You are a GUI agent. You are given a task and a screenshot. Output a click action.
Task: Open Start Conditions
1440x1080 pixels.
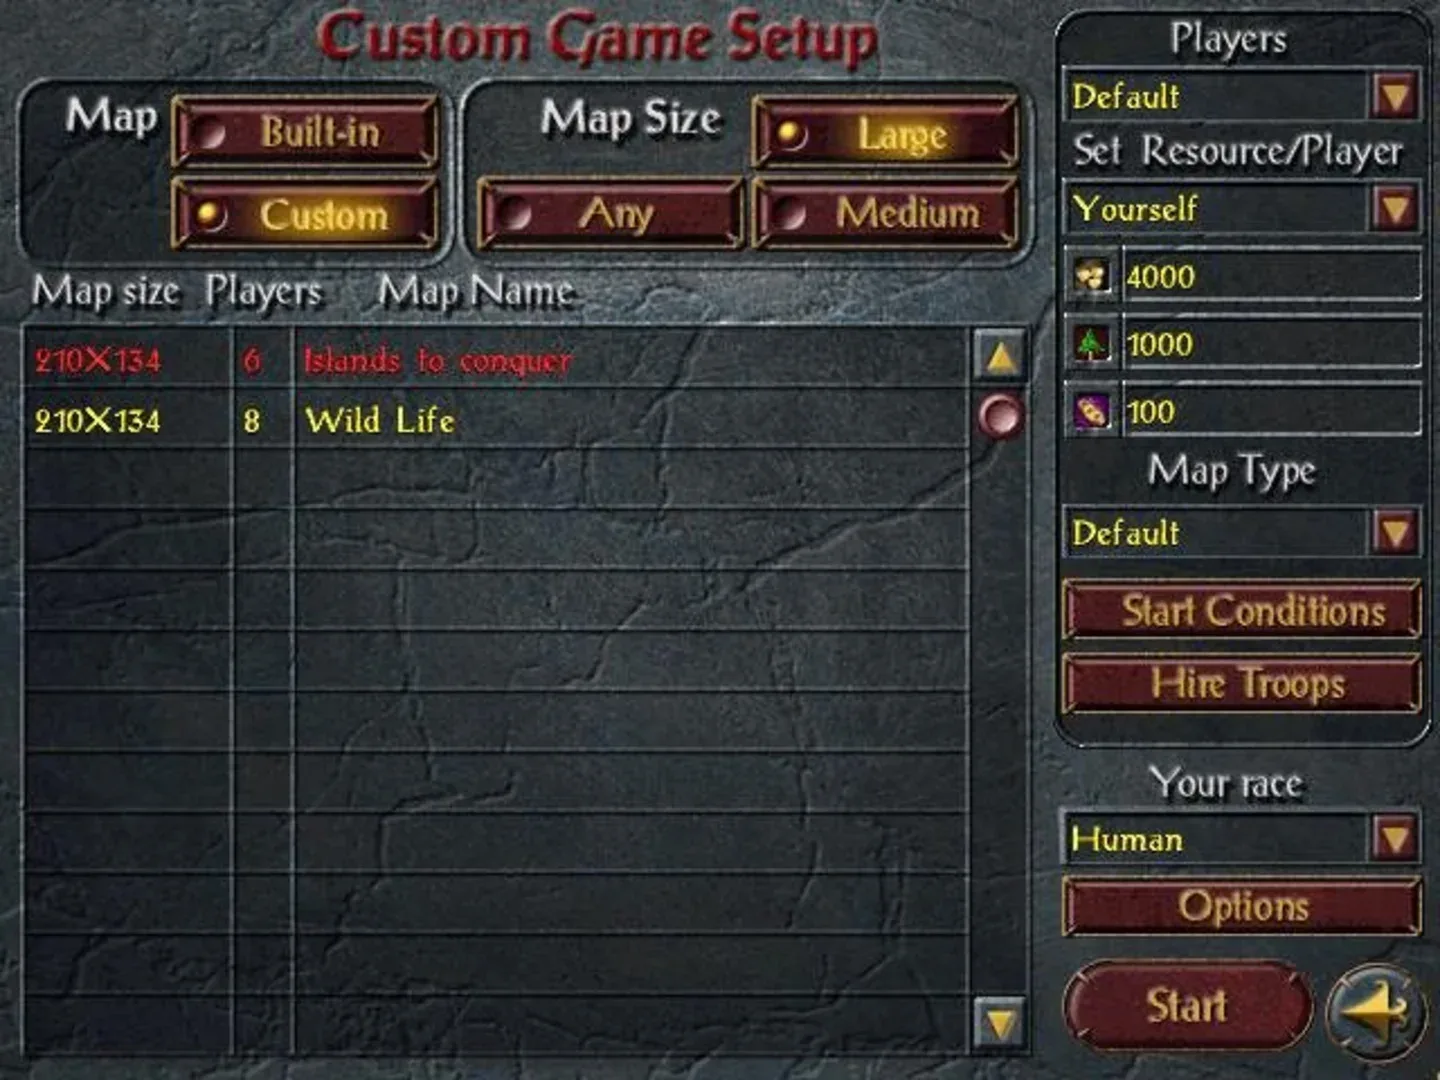pos(1242,610)
